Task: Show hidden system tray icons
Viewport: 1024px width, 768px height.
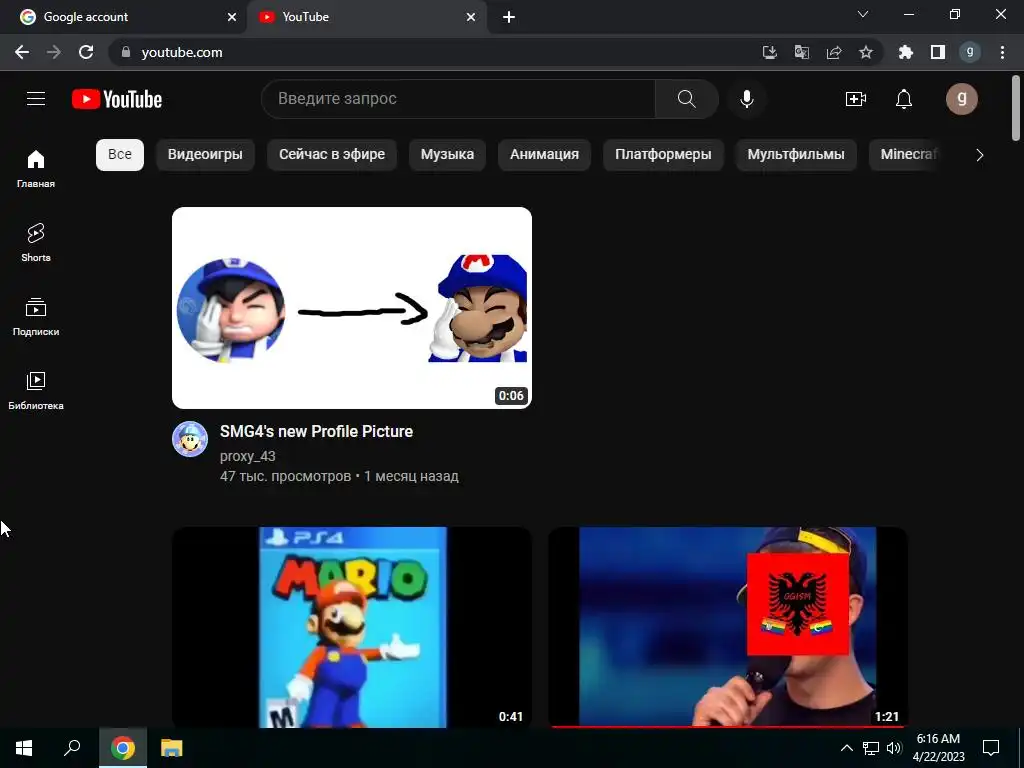Action: pos(846,748)
